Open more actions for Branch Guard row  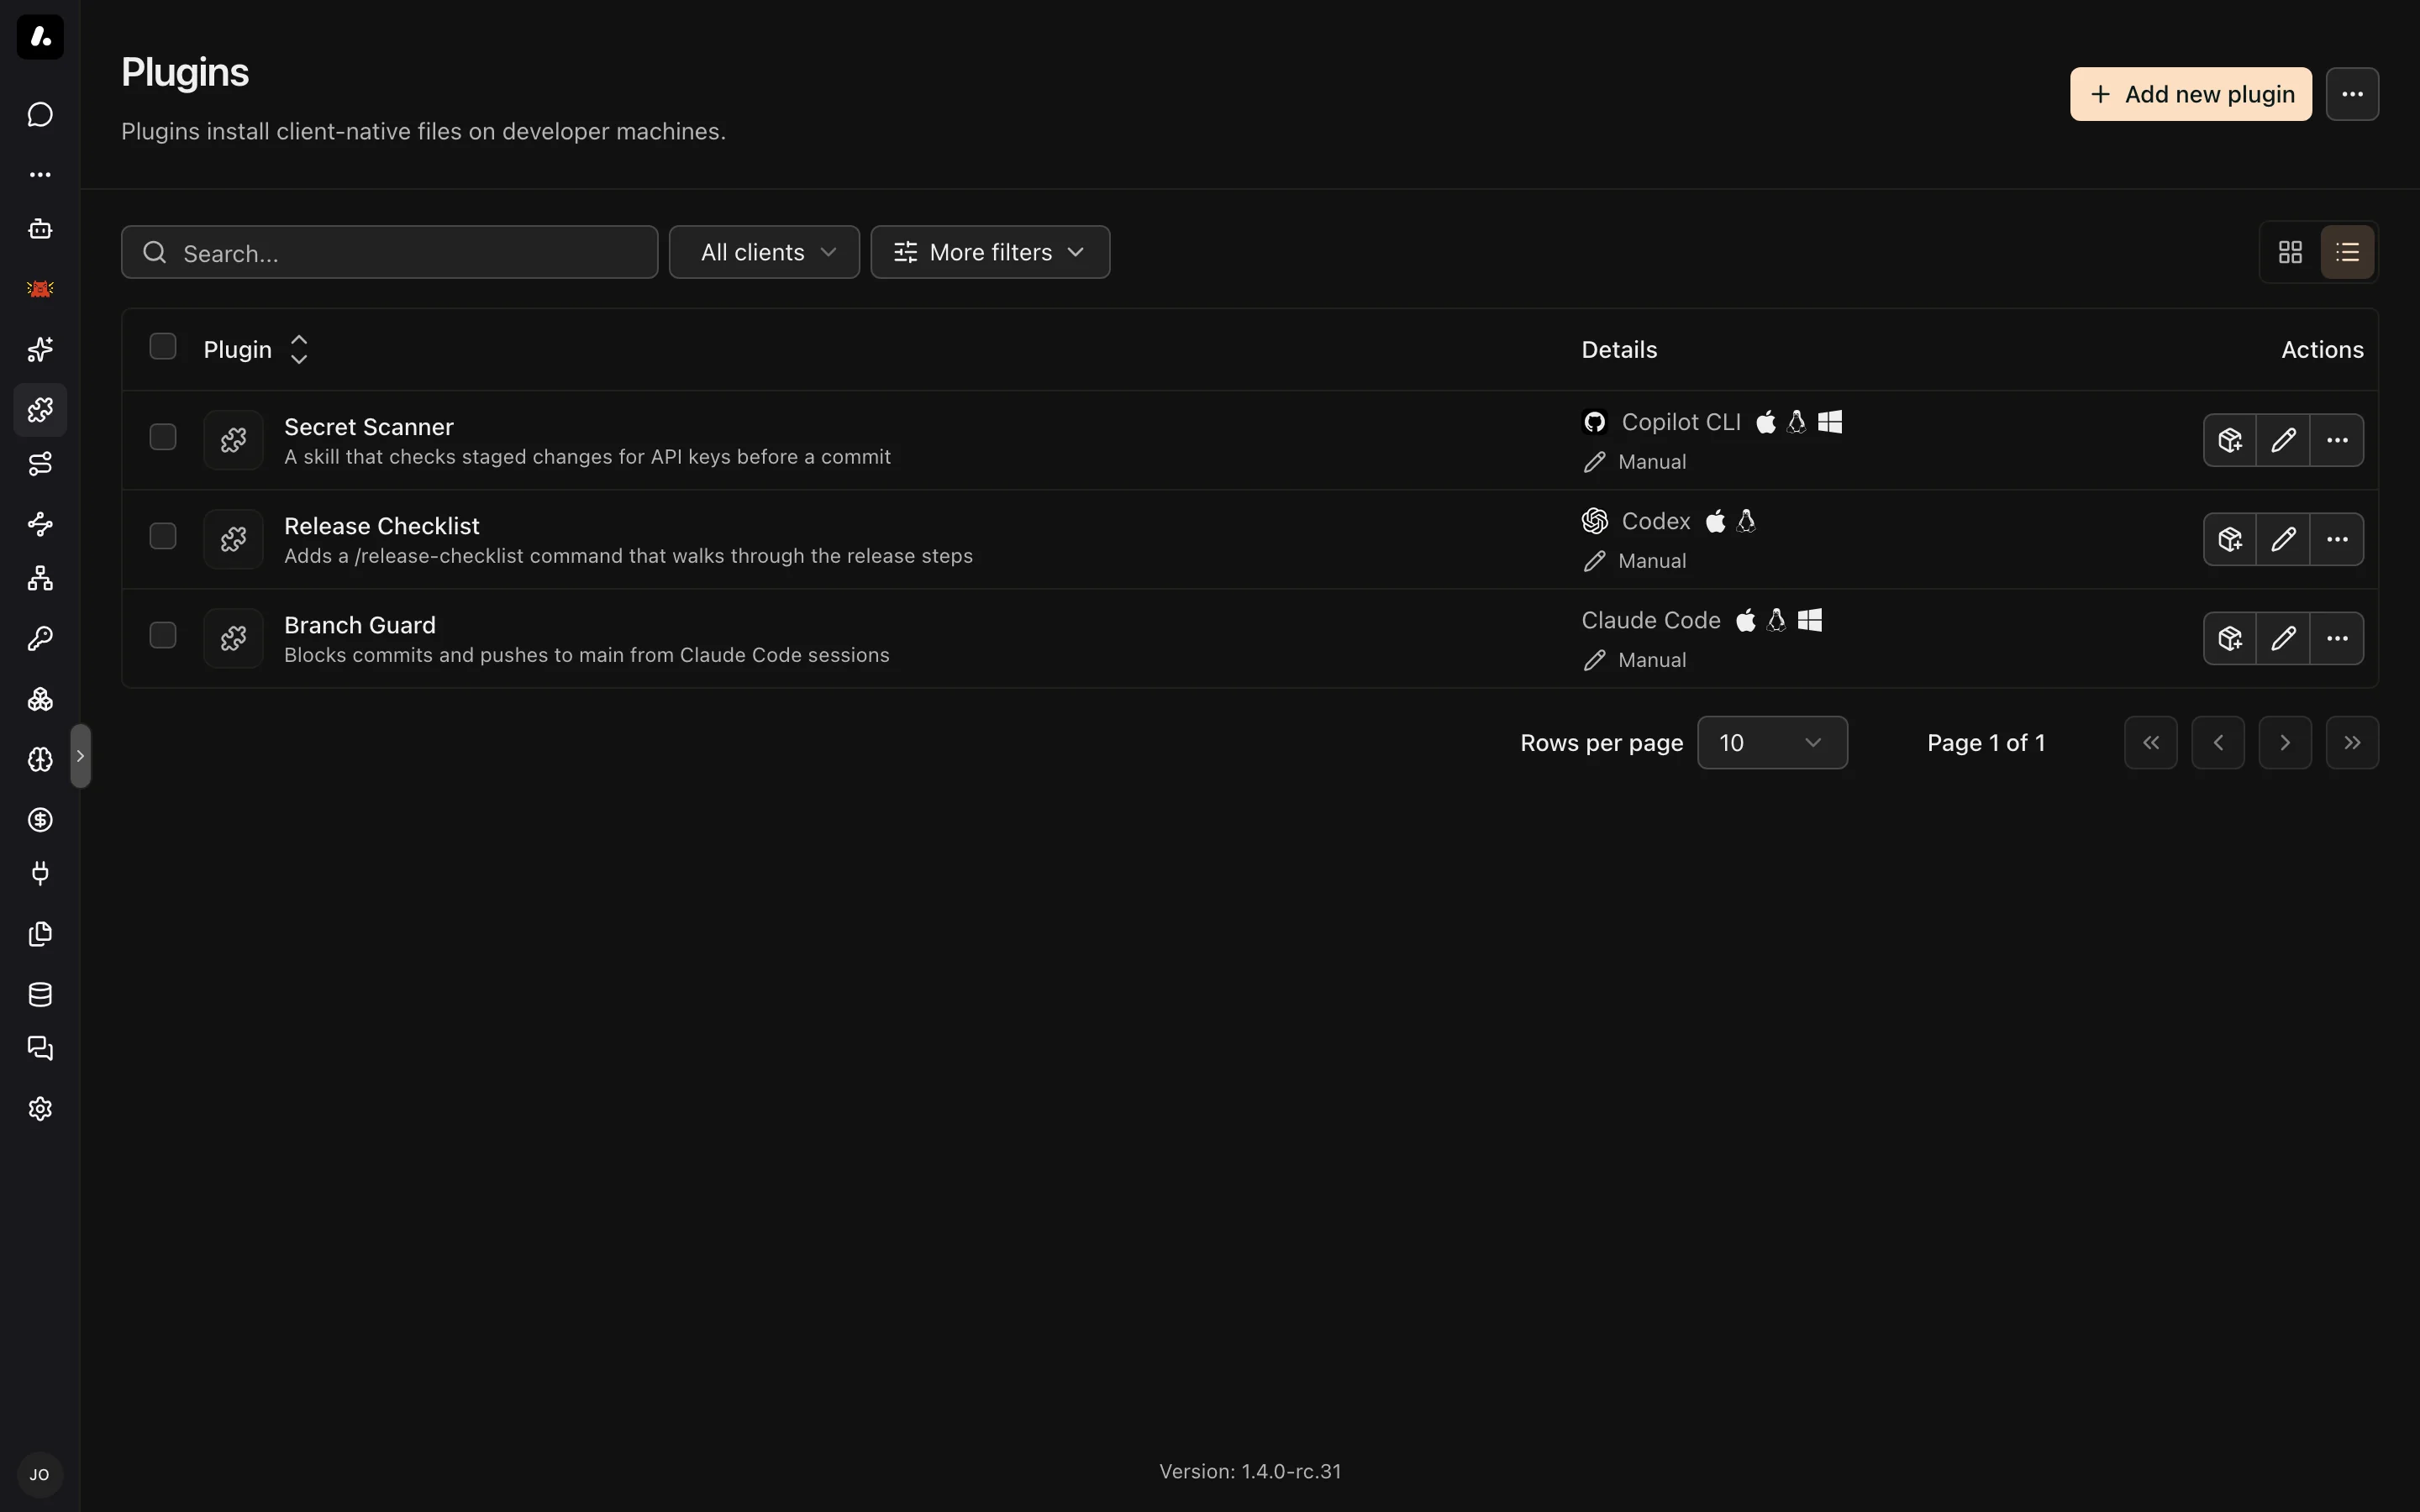click(2337, 638)
